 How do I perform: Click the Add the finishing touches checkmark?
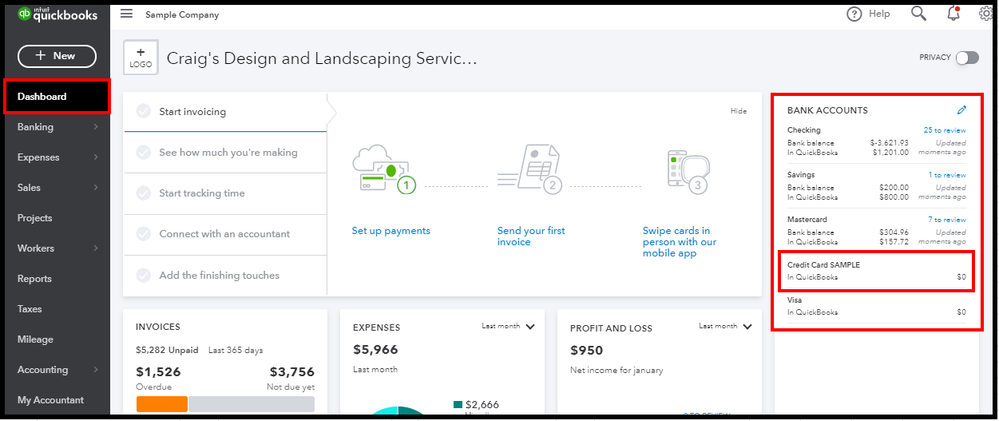tap(143, 275)
